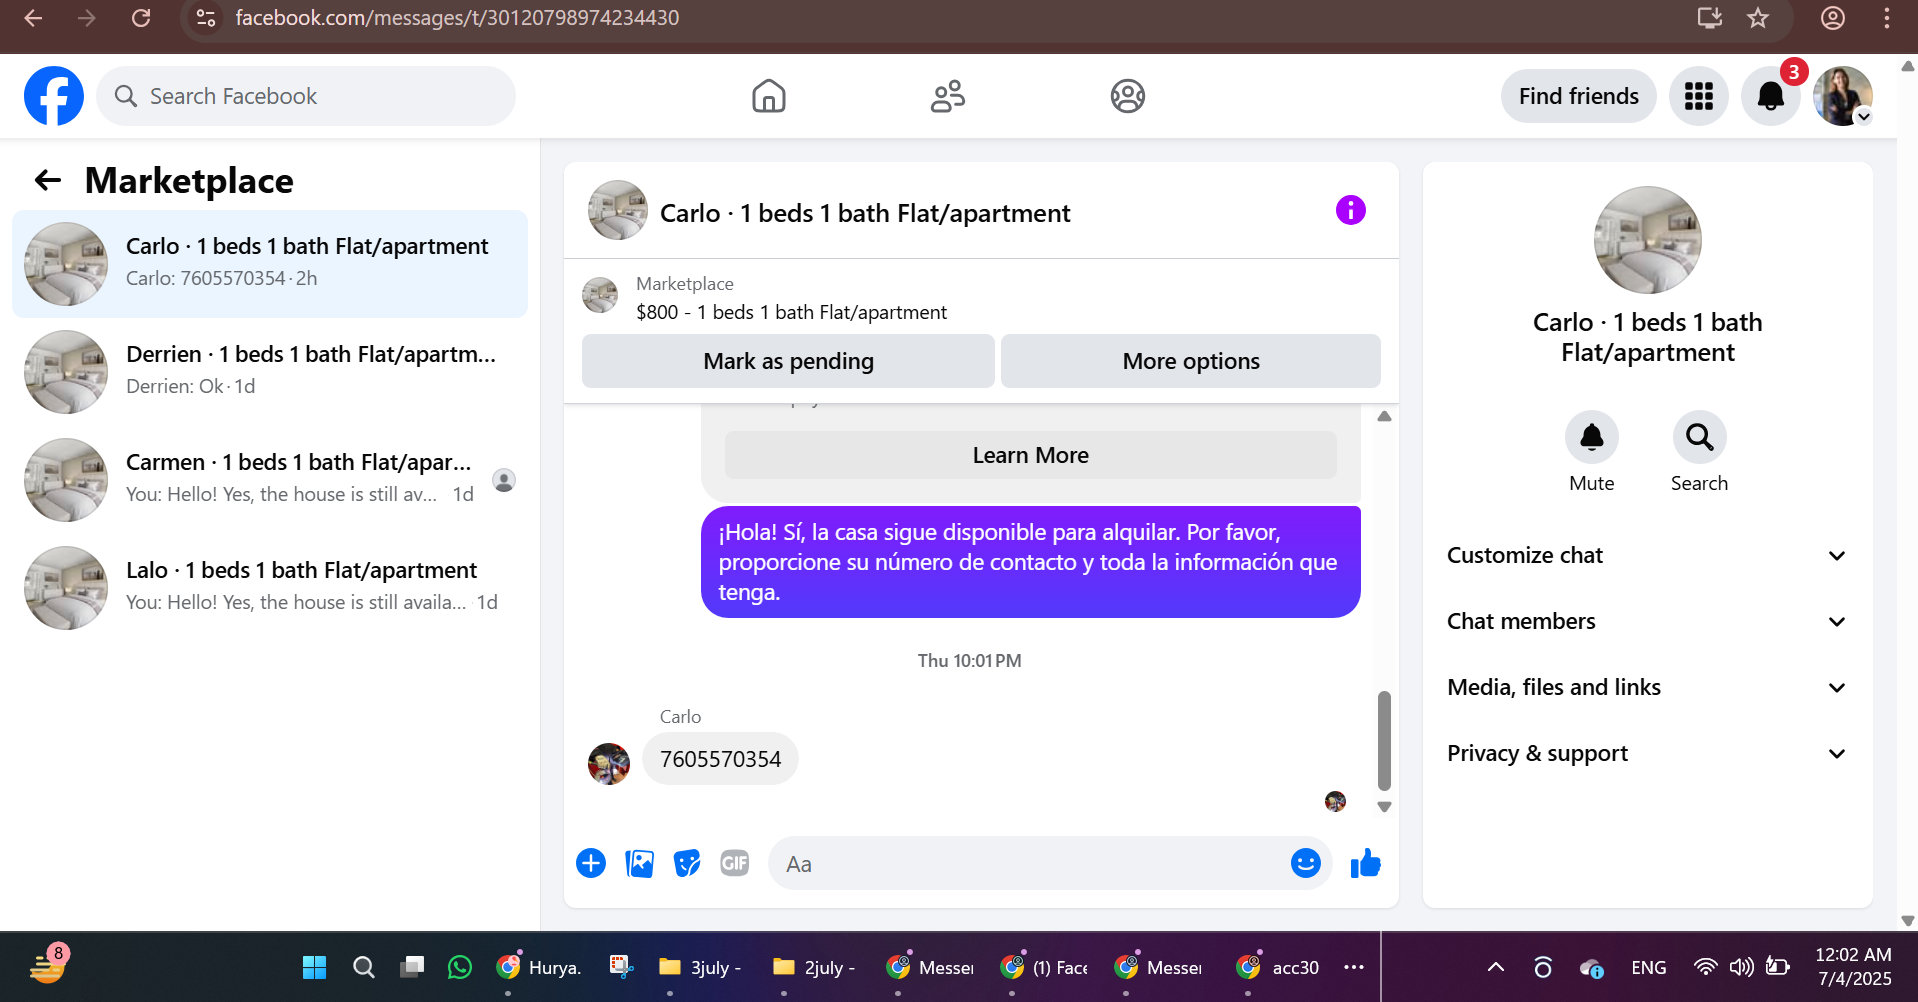Open the taskbar overflow three dots
The image size is (1918, 1002).
[x=1354, y=967]
